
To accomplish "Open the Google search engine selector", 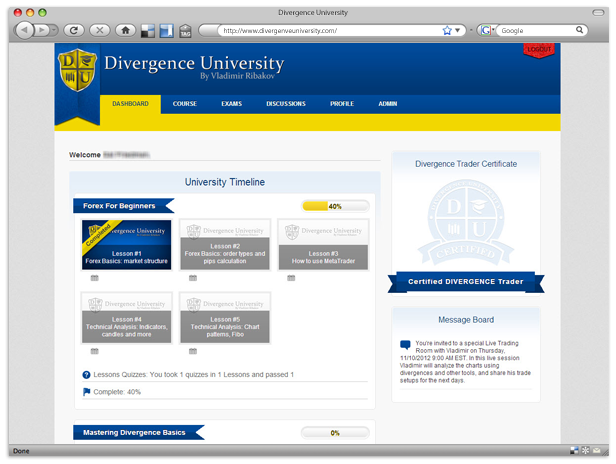I will [486, 30].
